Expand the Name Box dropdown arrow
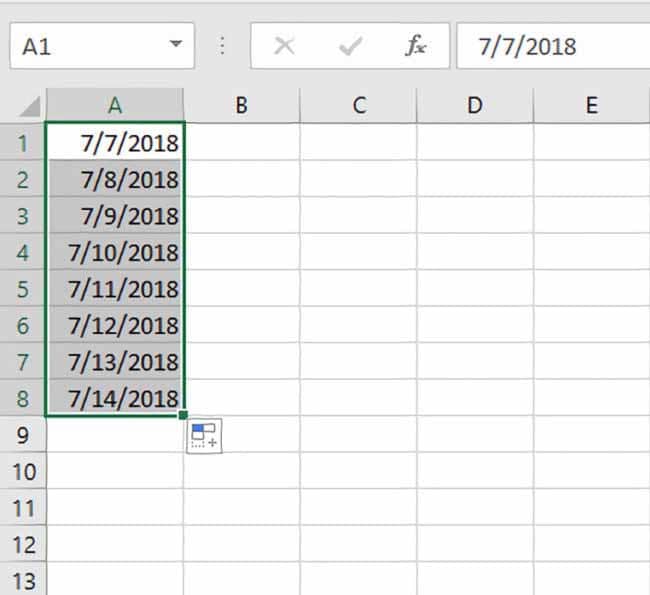 point(176,43)
